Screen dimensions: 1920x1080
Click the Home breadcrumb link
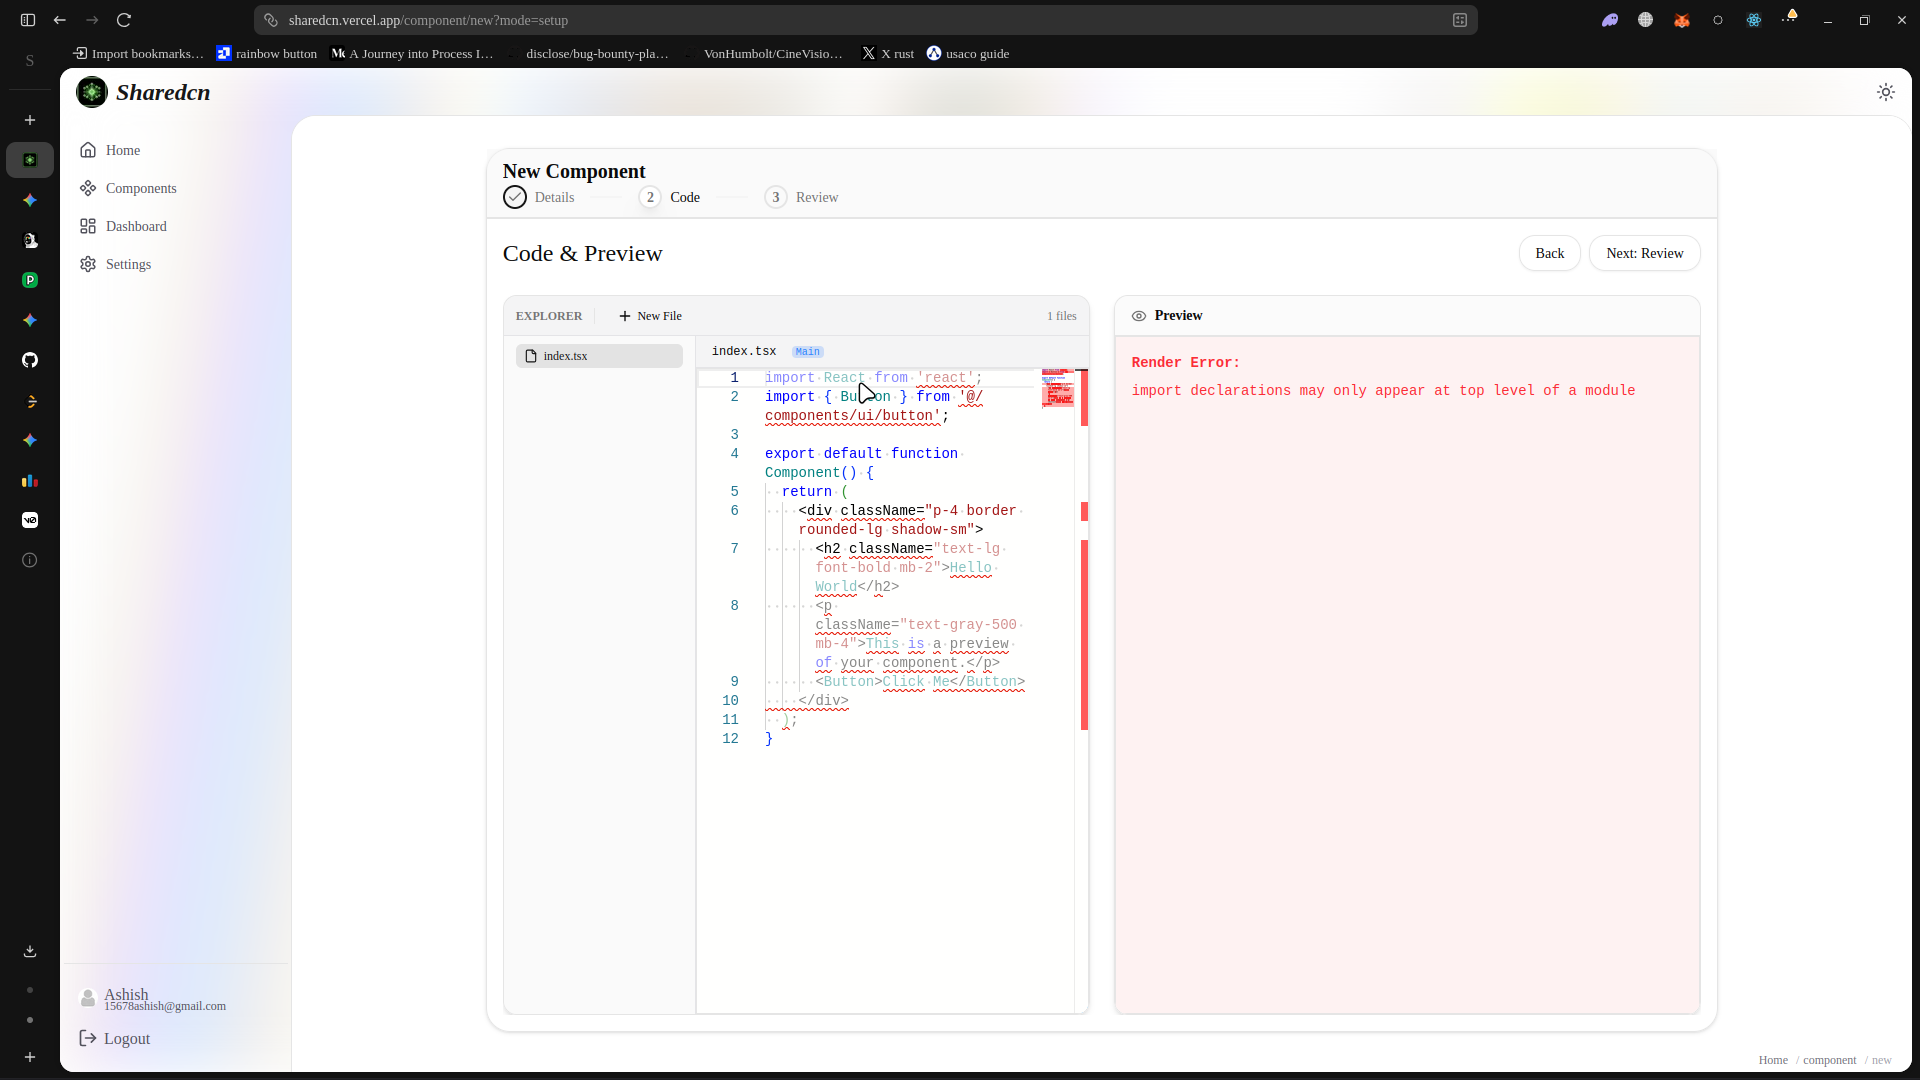pos(1773,1060)
